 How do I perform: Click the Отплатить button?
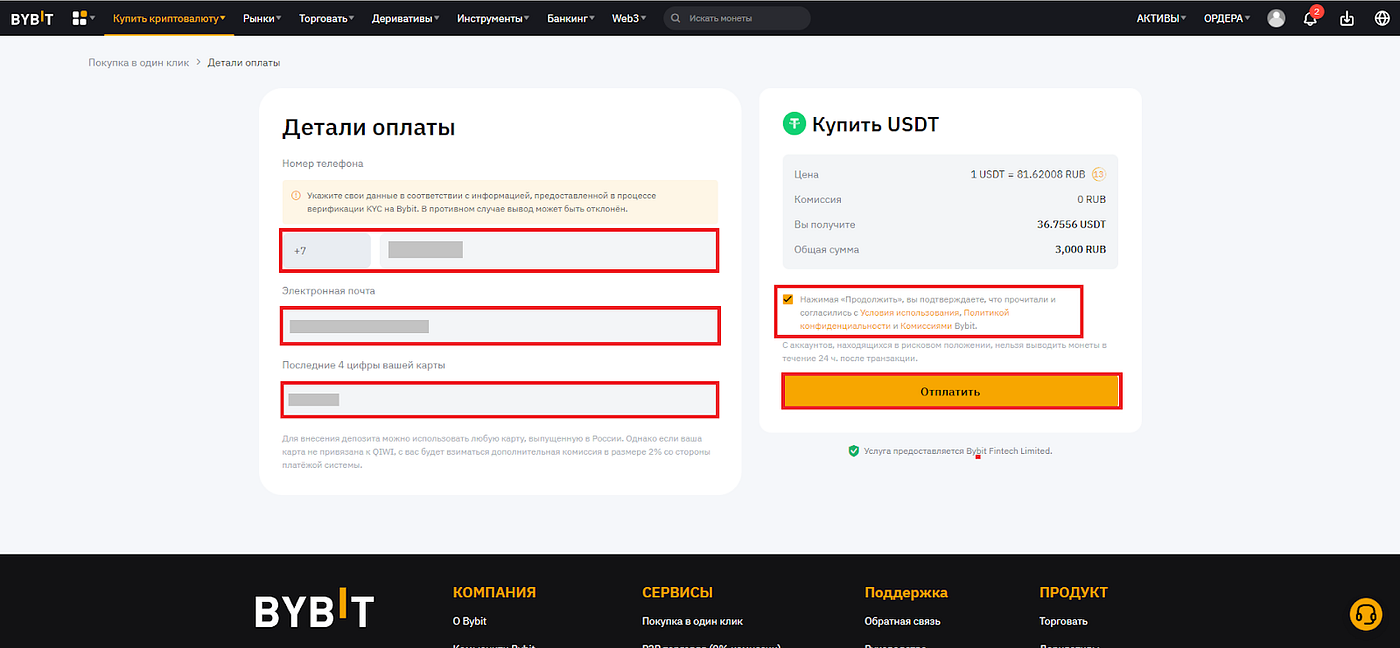pyautogui.click(x=950, y=391)
